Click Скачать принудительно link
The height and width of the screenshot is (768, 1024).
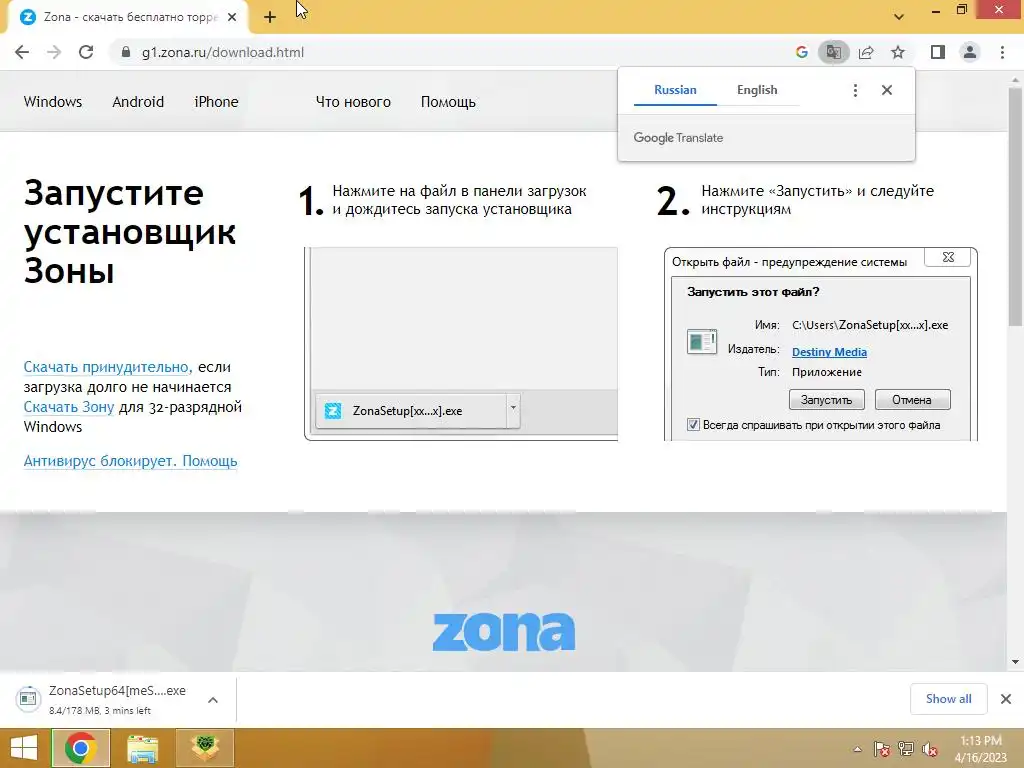(x=106, y=367)
